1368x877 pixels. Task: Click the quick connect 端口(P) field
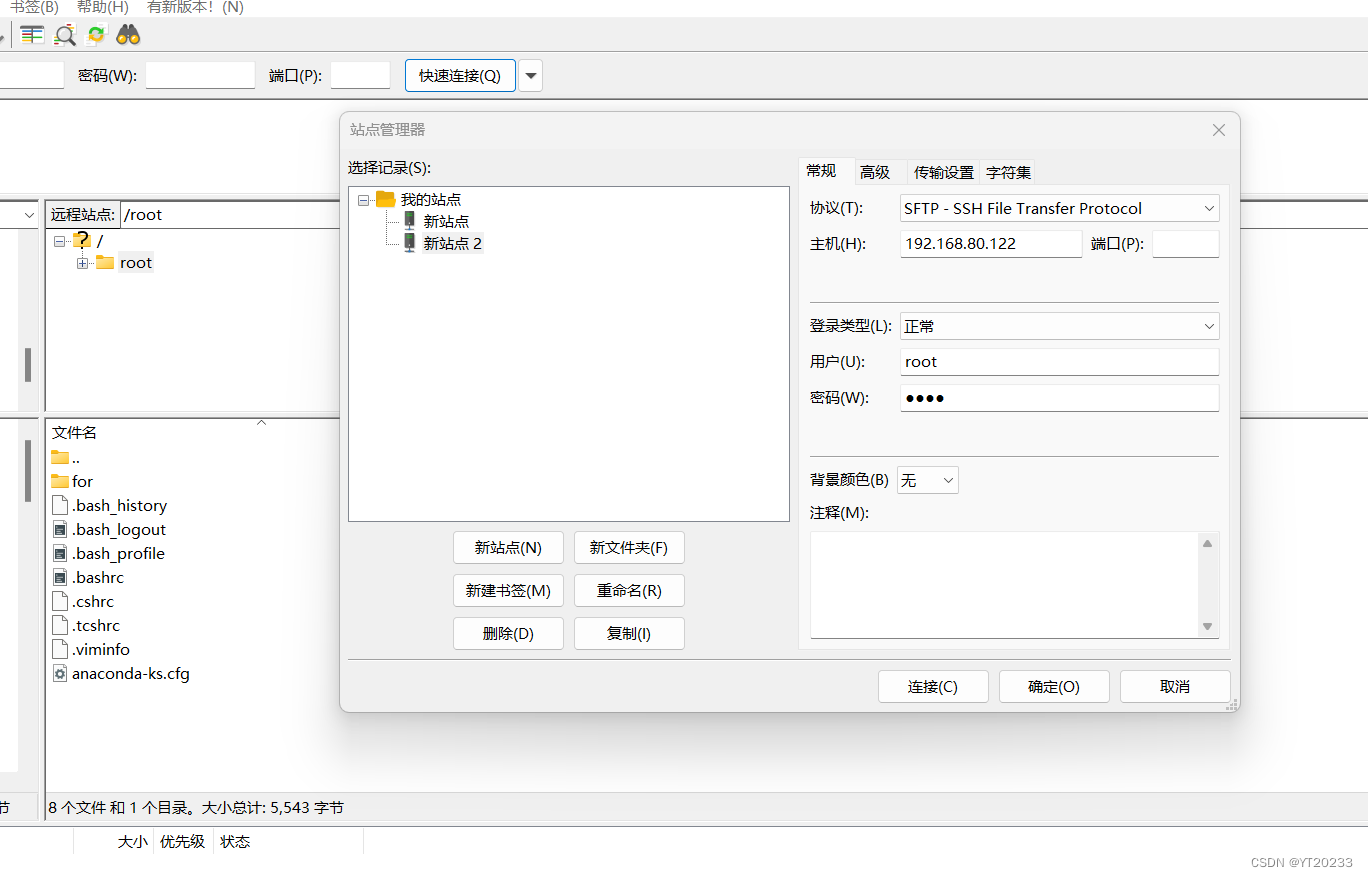(360, 75)
